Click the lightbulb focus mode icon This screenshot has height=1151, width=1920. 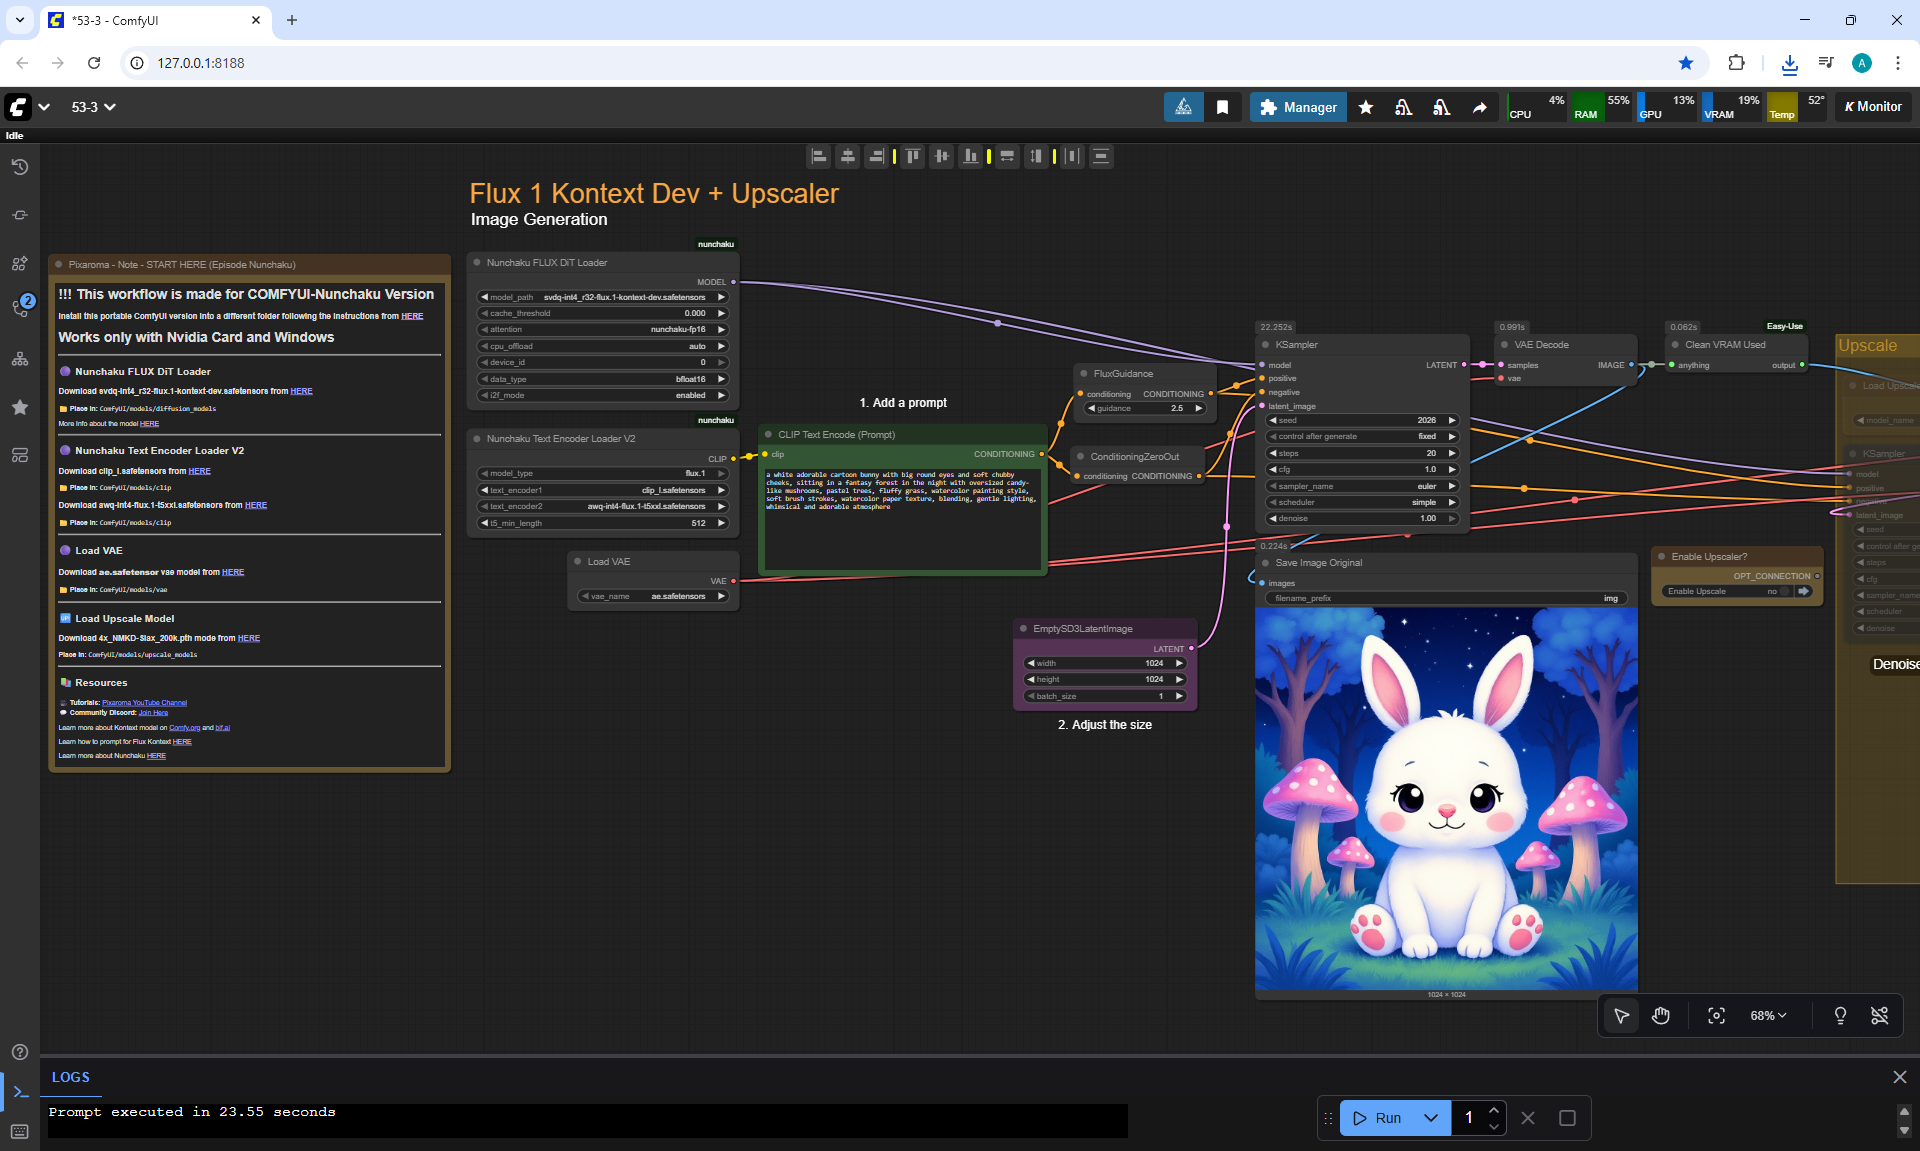pos(1840,1016)
